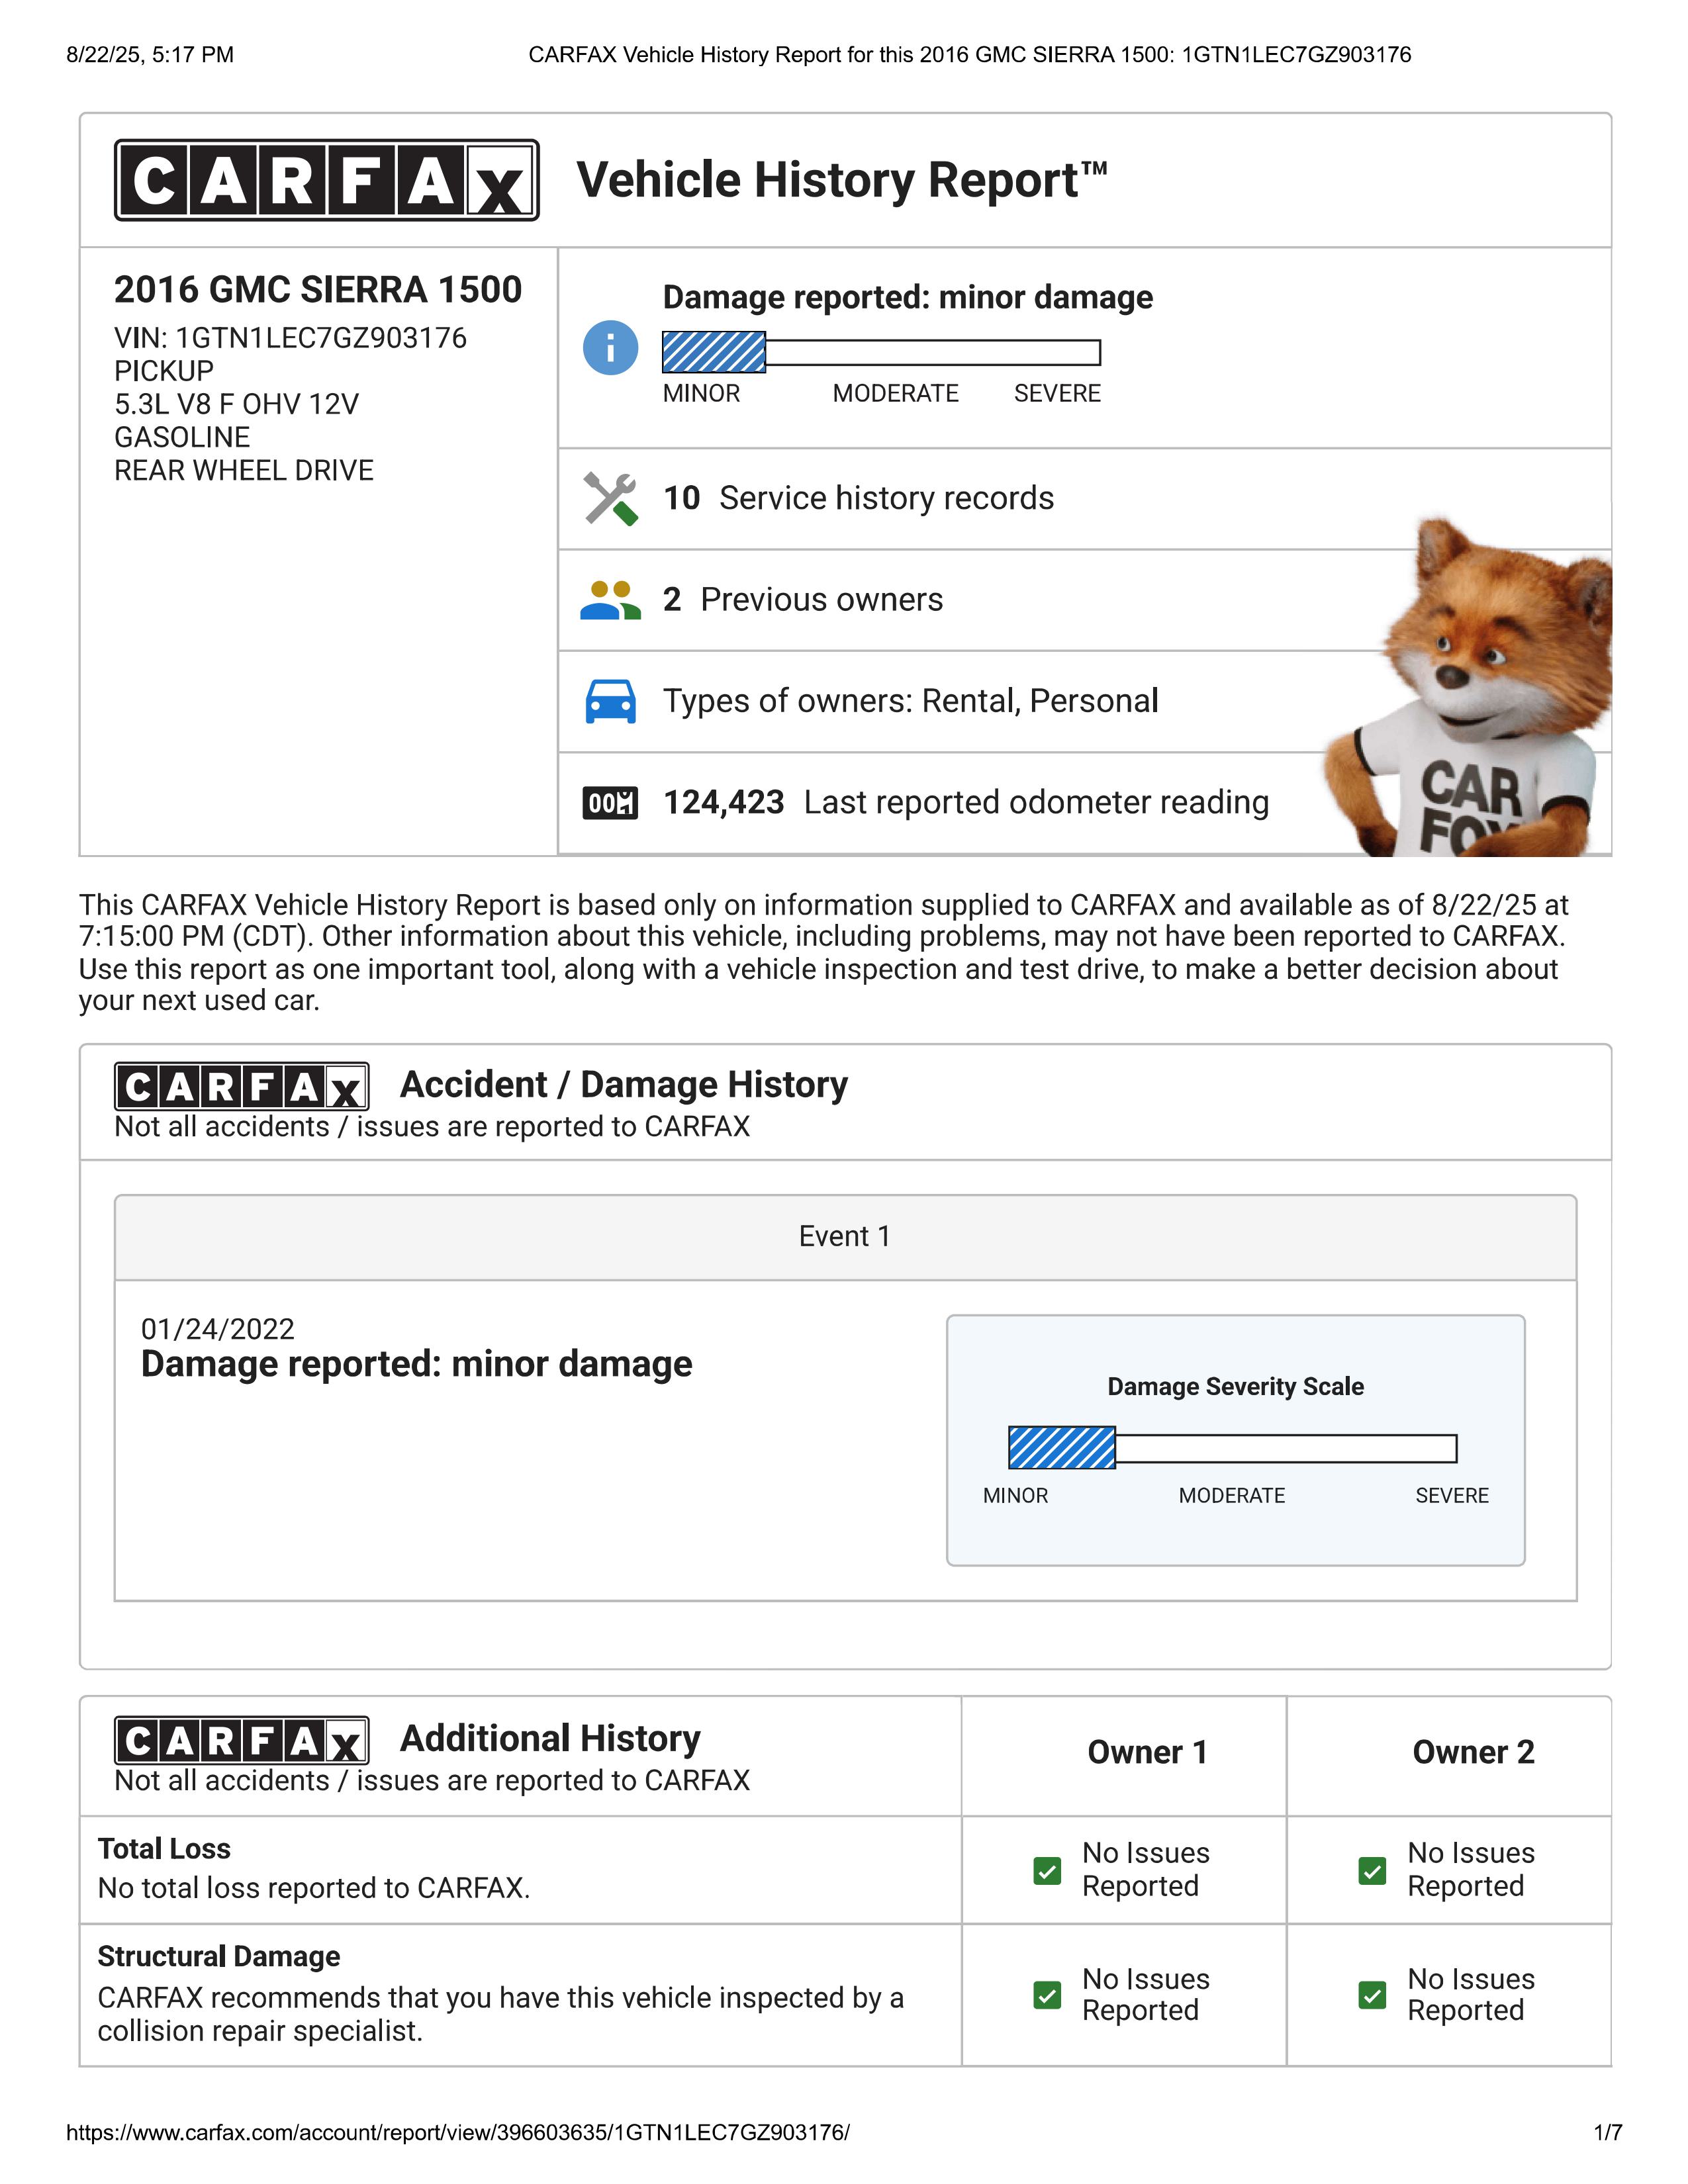This screenshot has width=1688, height=2184.
Task: Open the carfax.com report URL in footer
Action: click(458, 2132)
